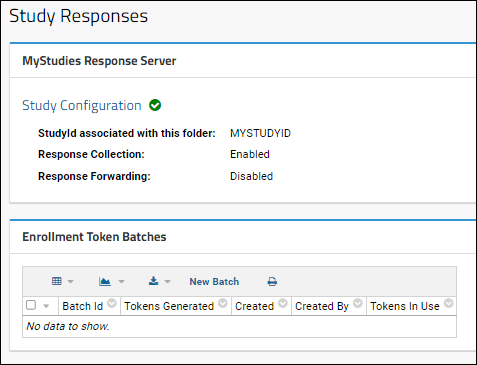Open the Tokens In Use column menu
Image resolution: width=477 pixels, height=365 pixels.
tap(449, 303)
